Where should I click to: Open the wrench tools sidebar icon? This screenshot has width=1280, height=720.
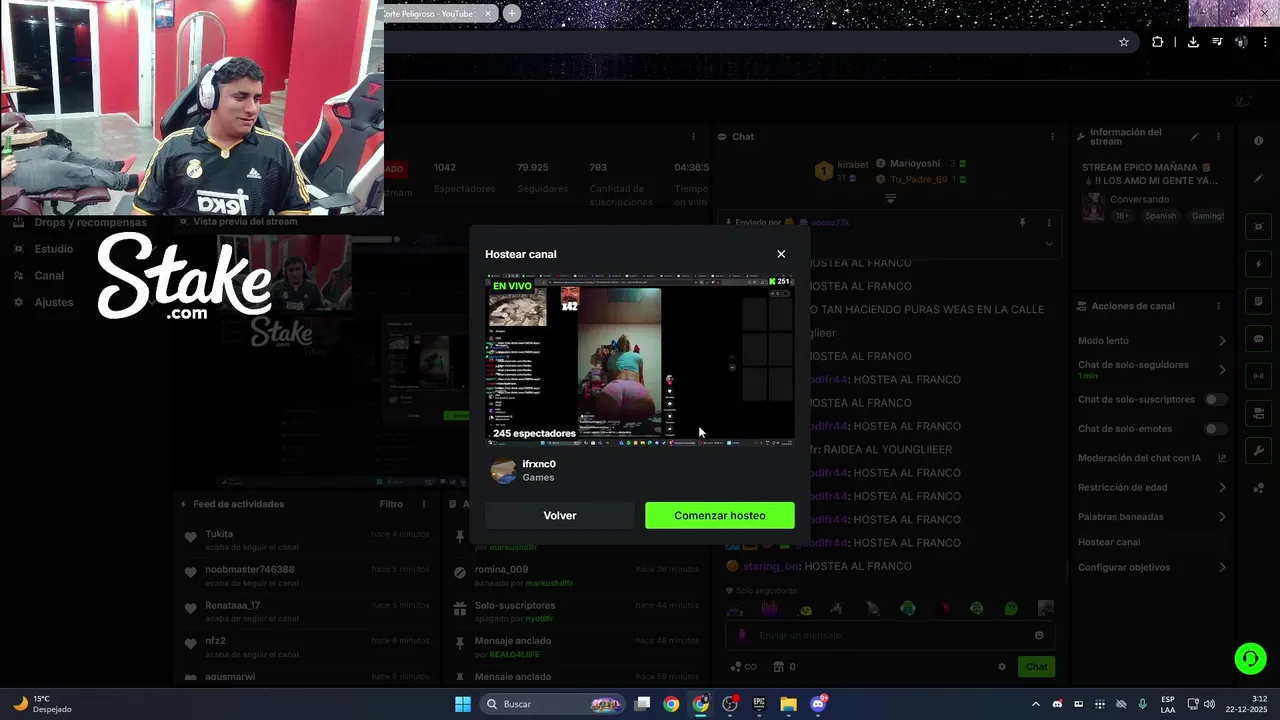[x=1258, y=451]
